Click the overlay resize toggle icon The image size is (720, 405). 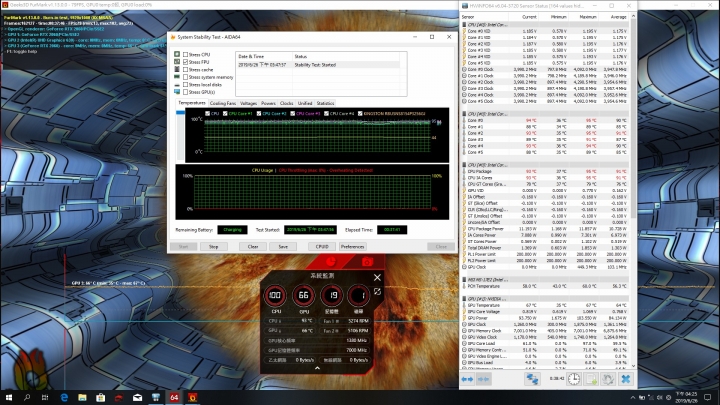(x=377, y=292)
